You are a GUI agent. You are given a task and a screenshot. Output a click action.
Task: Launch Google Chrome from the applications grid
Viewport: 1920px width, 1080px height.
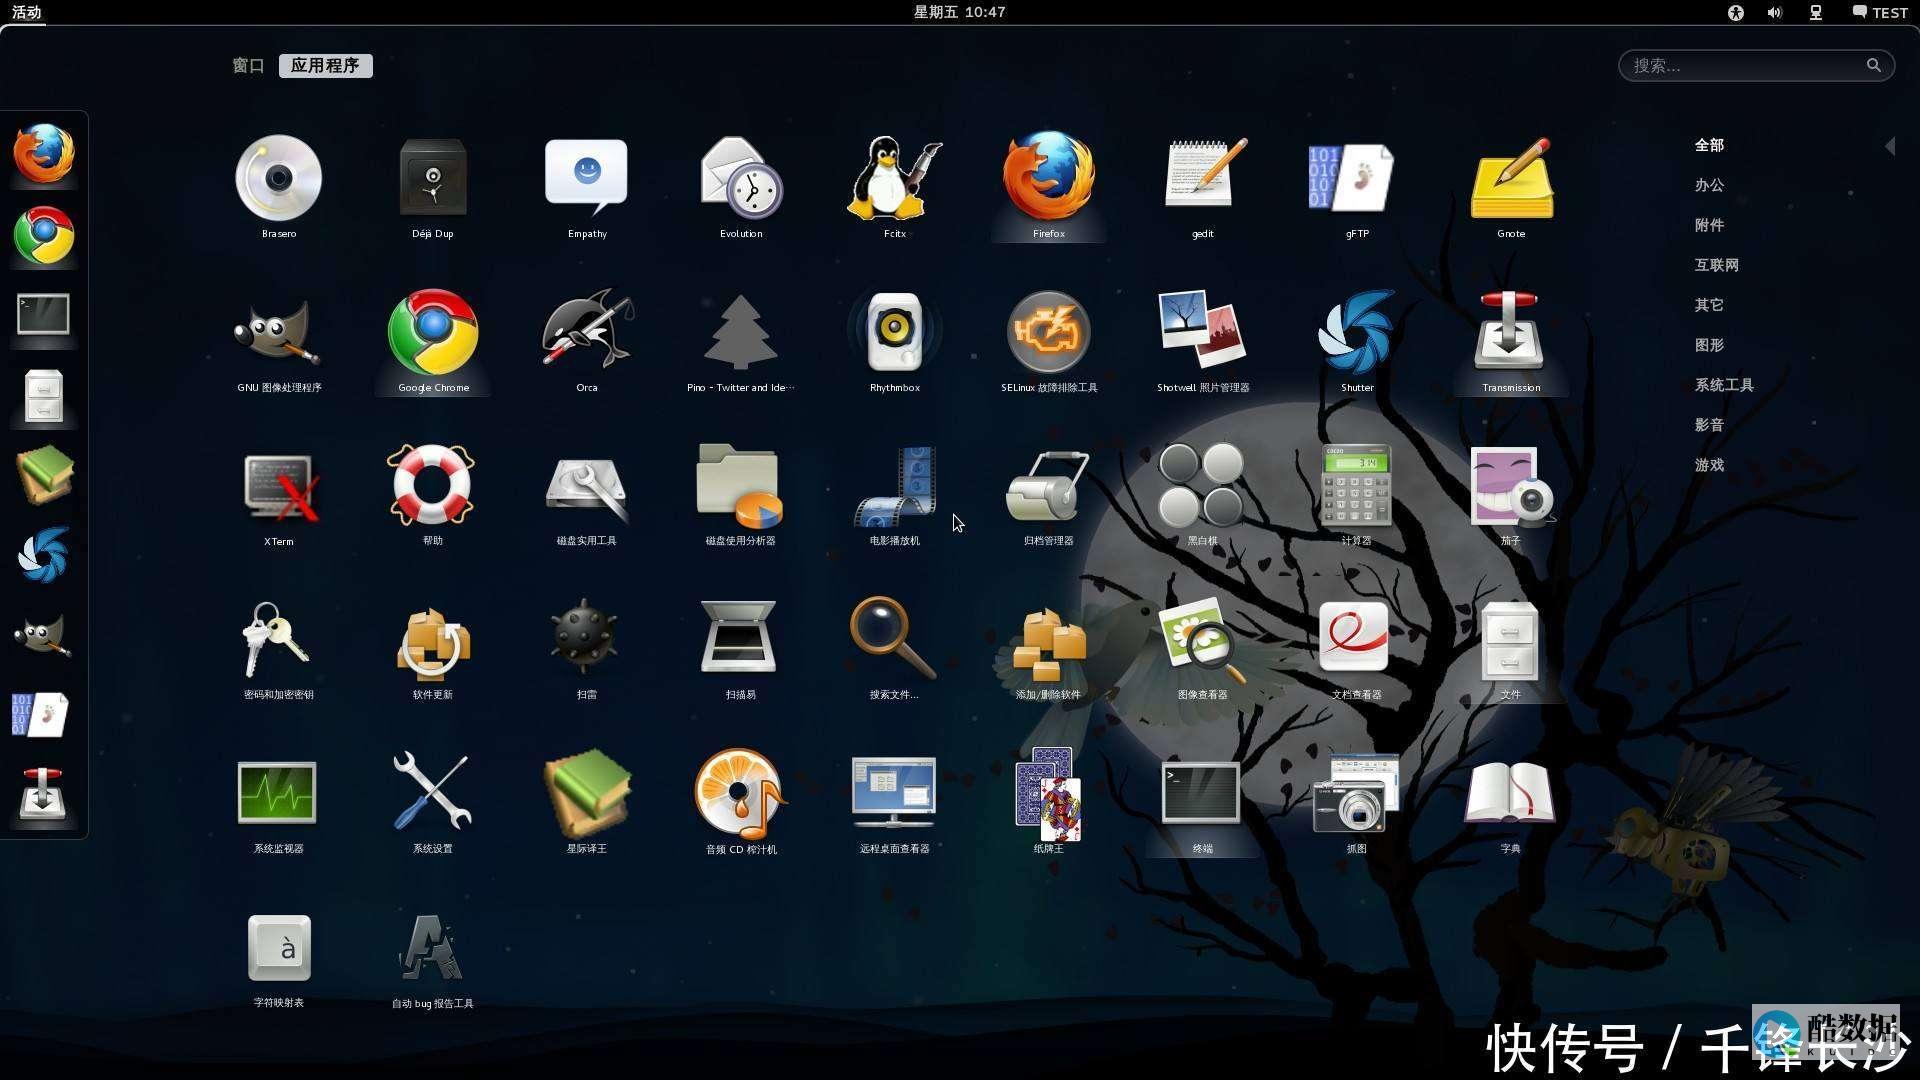(x=433, y=341)
